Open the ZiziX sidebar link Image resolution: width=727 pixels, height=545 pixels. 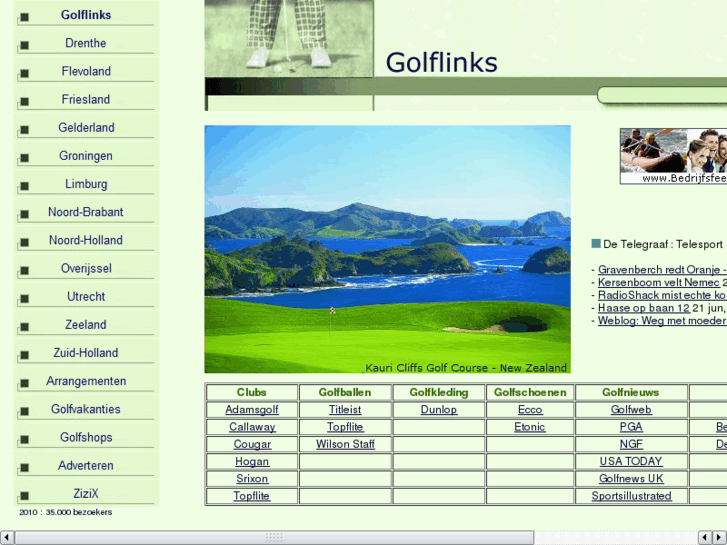coord(86,494)
